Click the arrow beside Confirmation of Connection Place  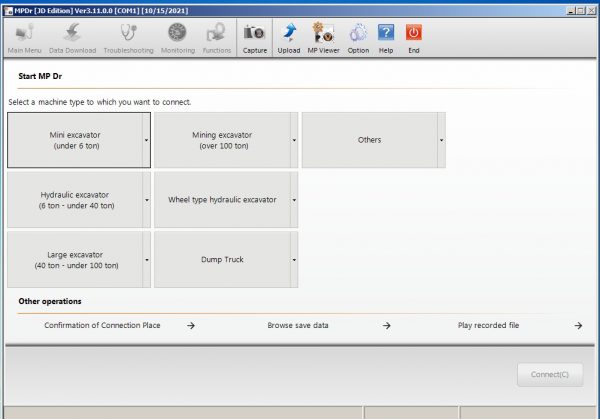click(x=191, y=326)
